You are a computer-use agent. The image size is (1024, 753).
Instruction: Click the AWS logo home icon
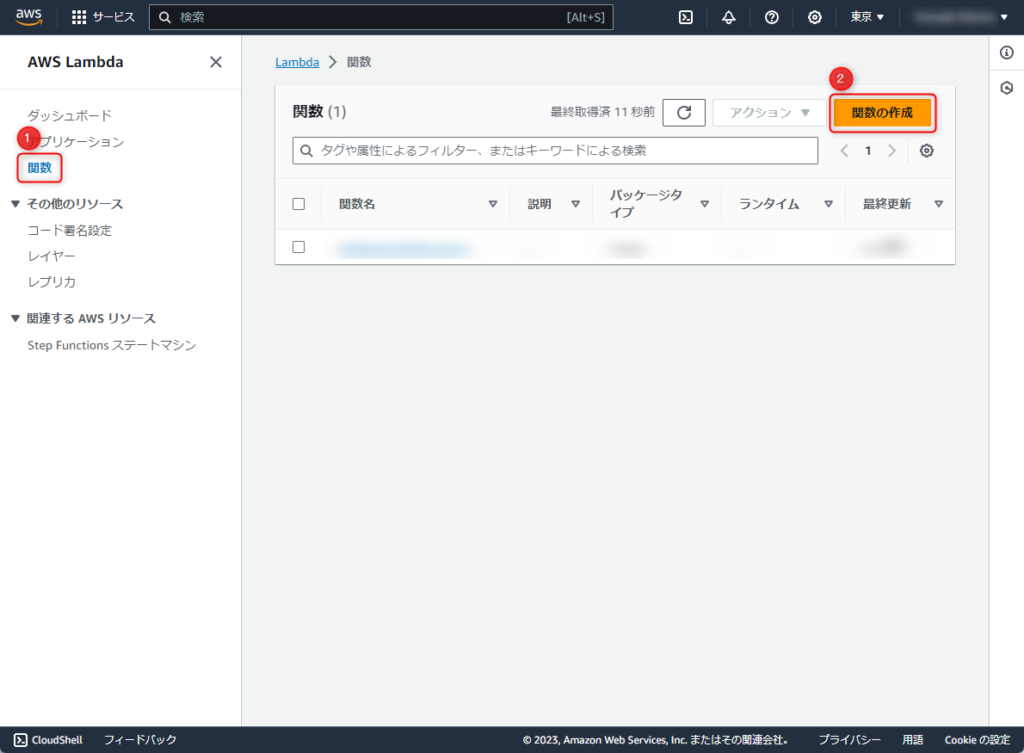coord(29,17)
